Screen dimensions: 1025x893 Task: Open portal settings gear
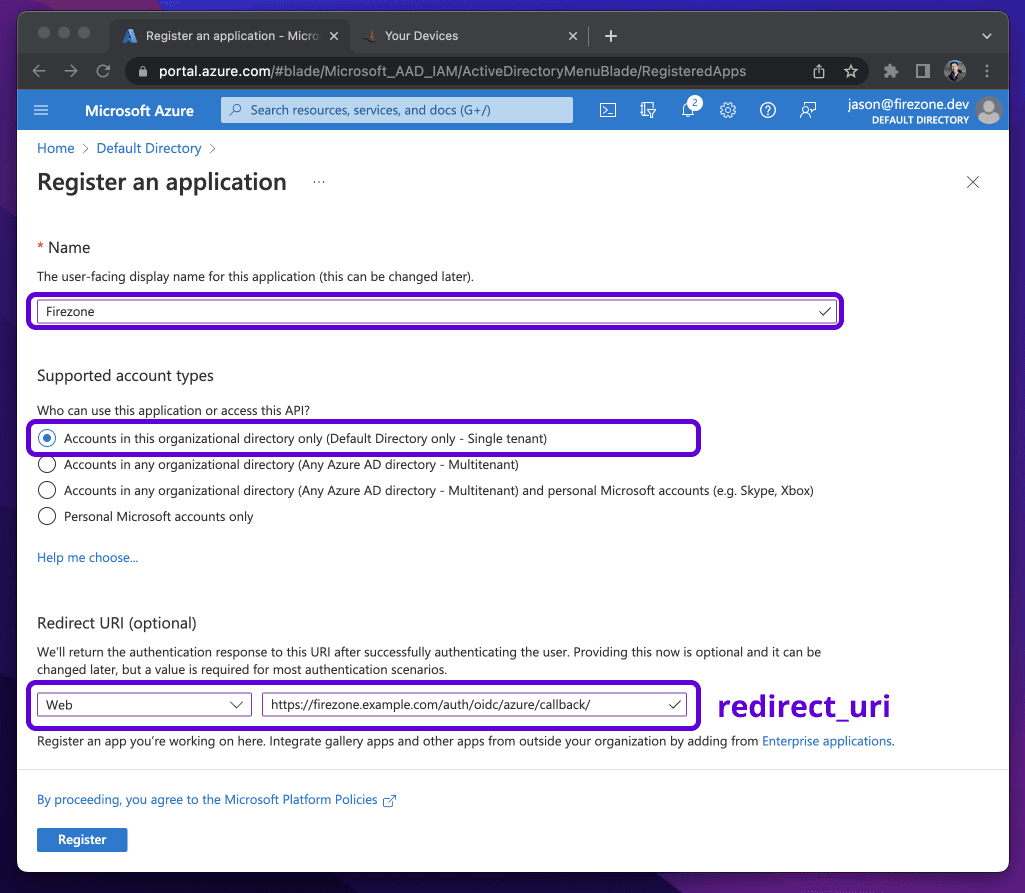click(x=727, y=110)
